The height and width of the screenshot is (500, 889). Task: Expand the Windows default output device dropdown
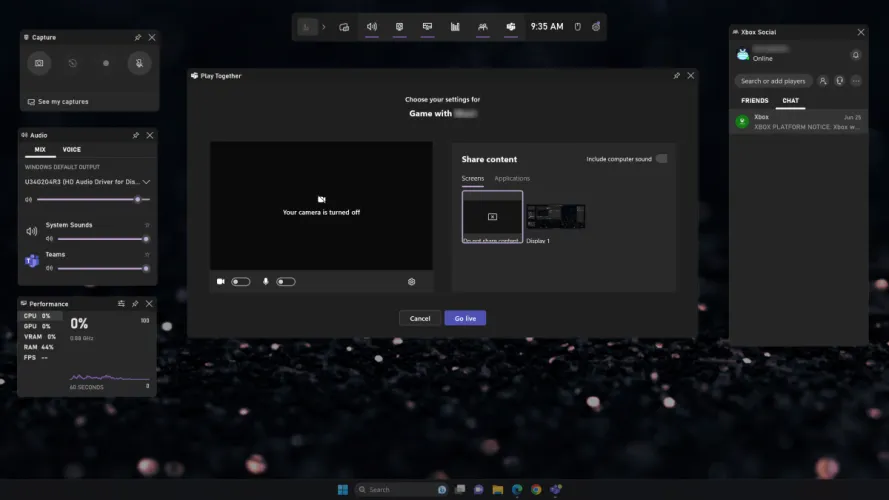(x=146, y=182)
